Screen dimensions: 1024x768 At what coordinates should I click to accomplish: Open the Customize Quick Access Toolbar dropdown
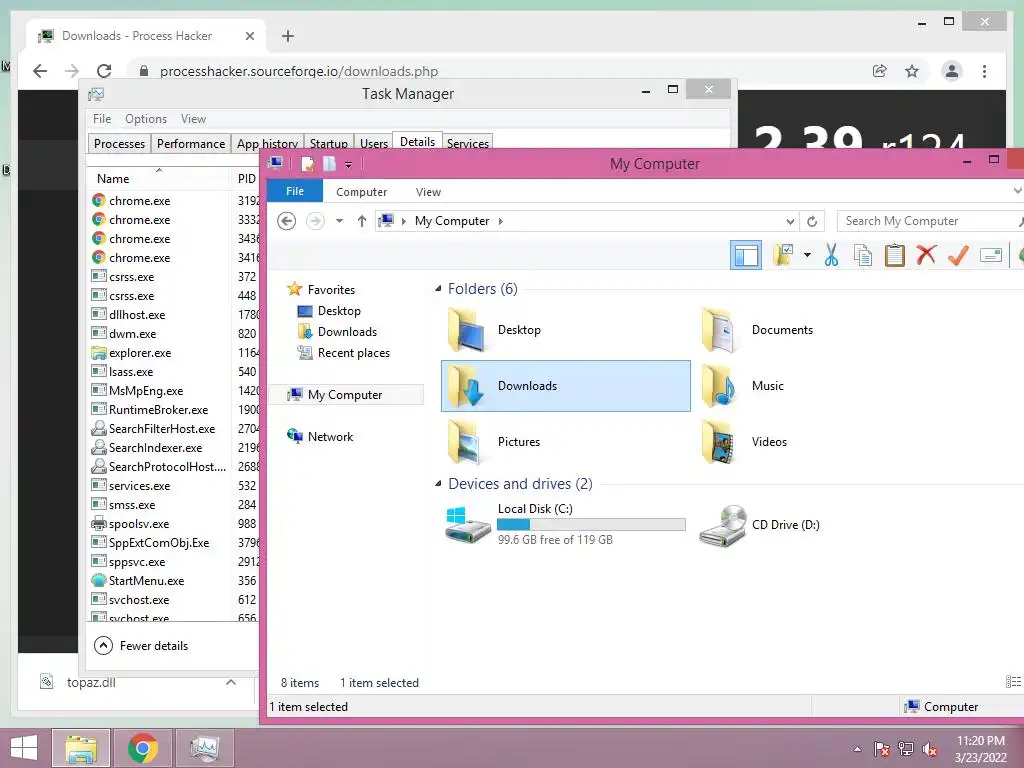pyautogui.click(x=349, y=165)
